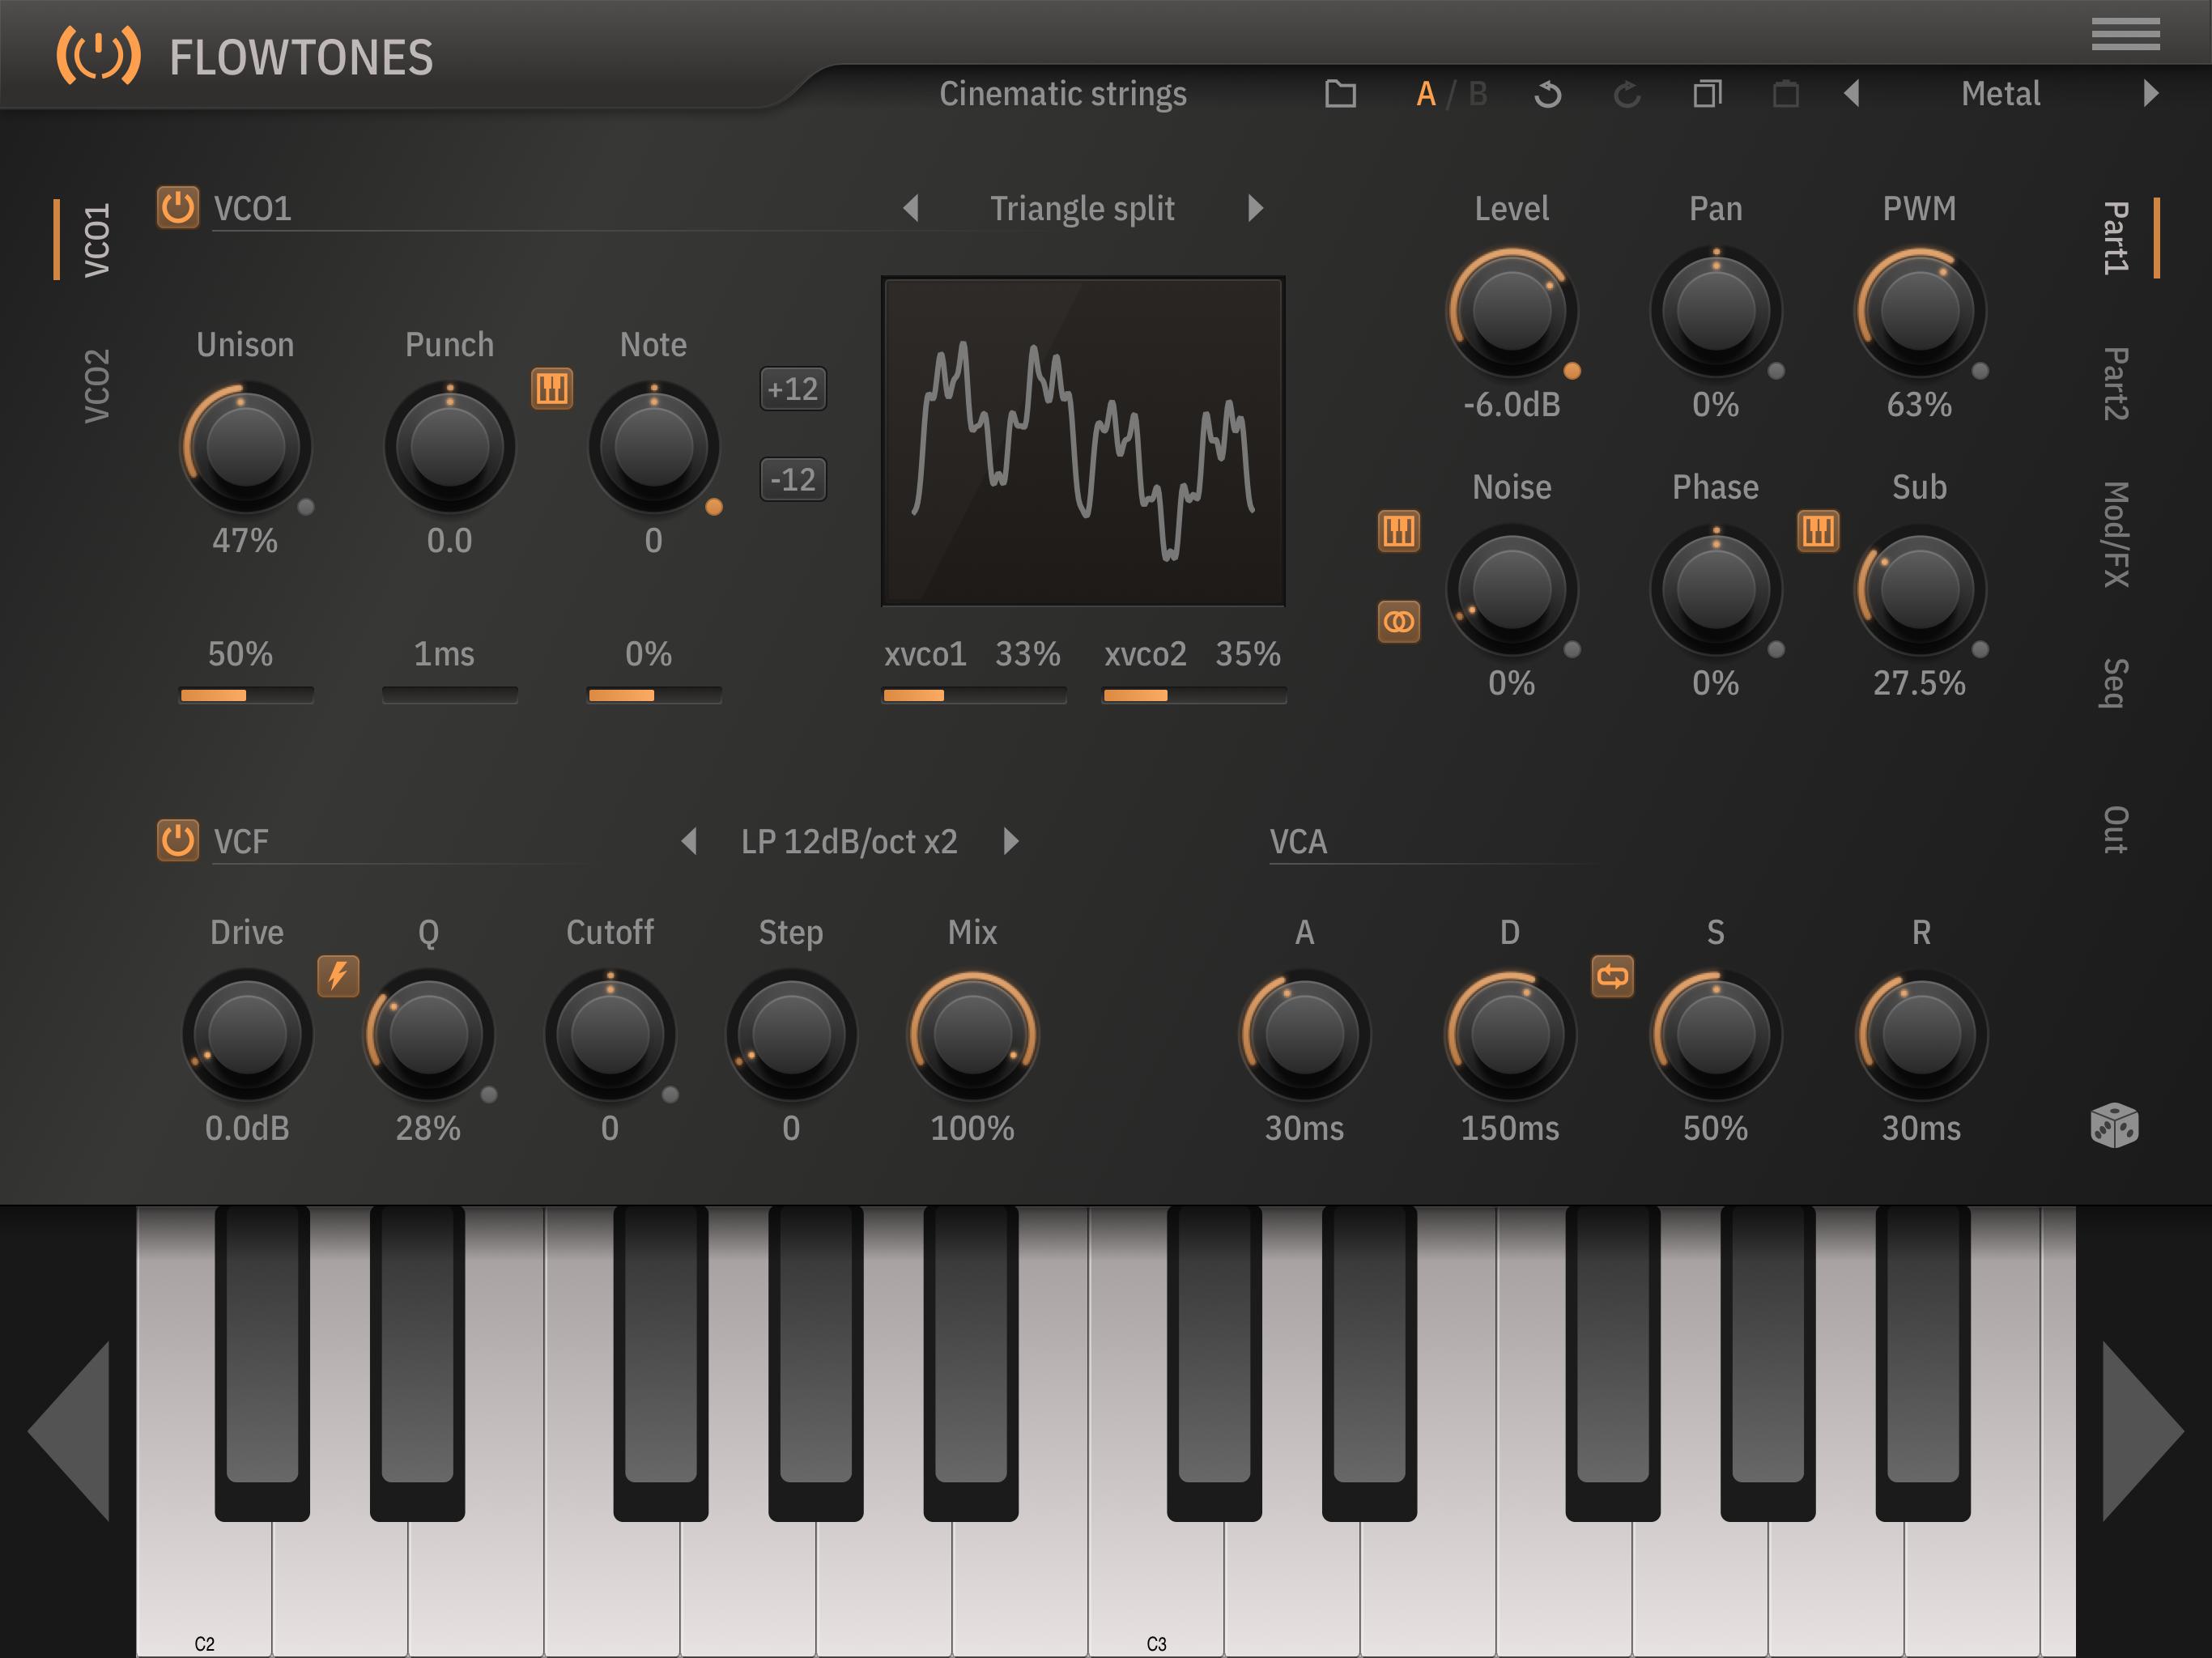
Task: Click the -12 octave down button
Action: 793,479
